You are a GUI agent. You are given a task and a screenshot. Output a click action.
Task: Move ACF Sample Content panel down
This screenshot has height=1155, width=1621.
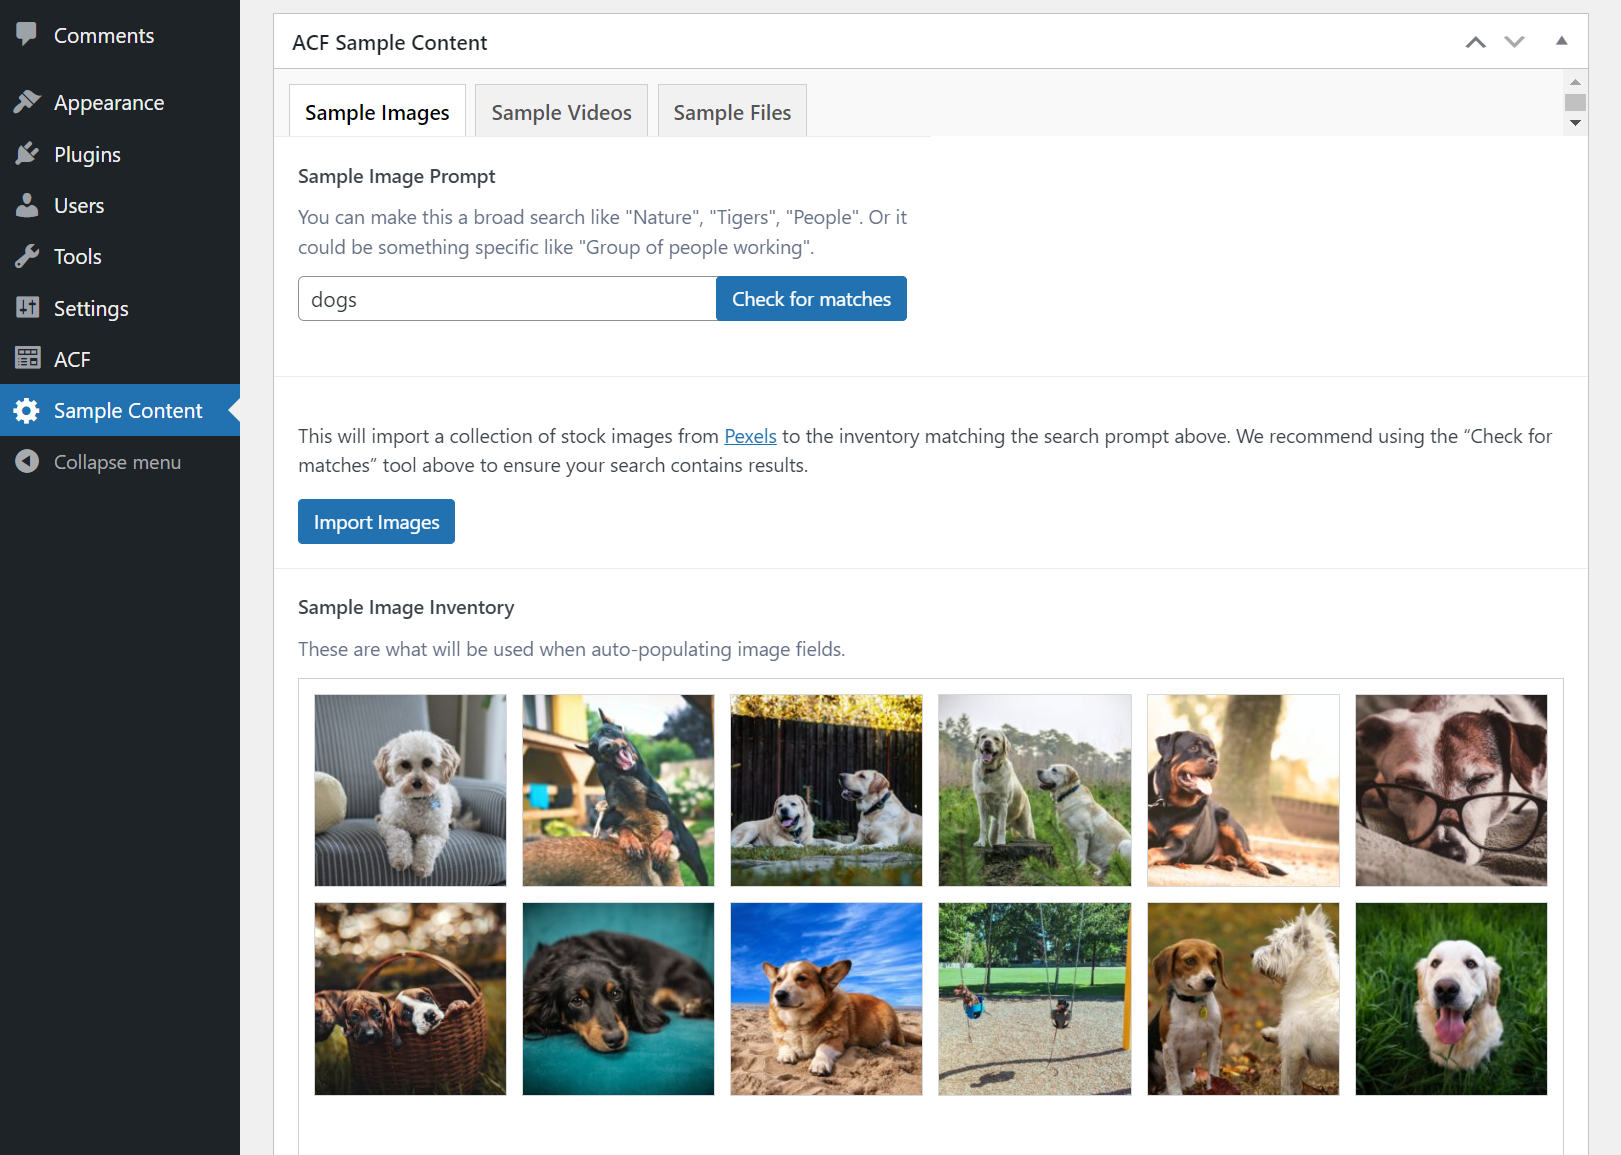(x=1514, y=42)
